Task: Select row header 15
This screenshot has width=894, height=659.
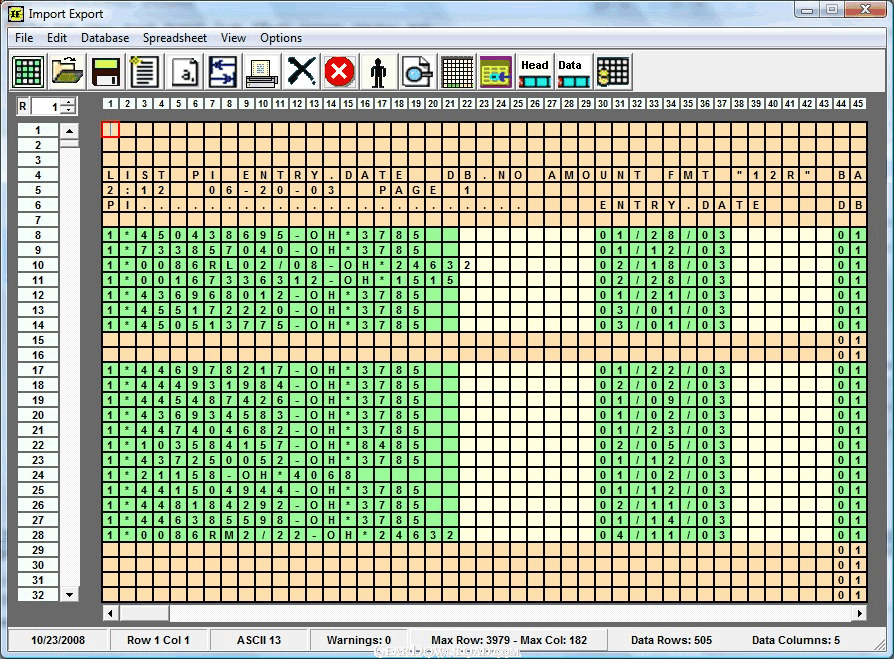Action: pyautogui.click(x=38, y=340)
